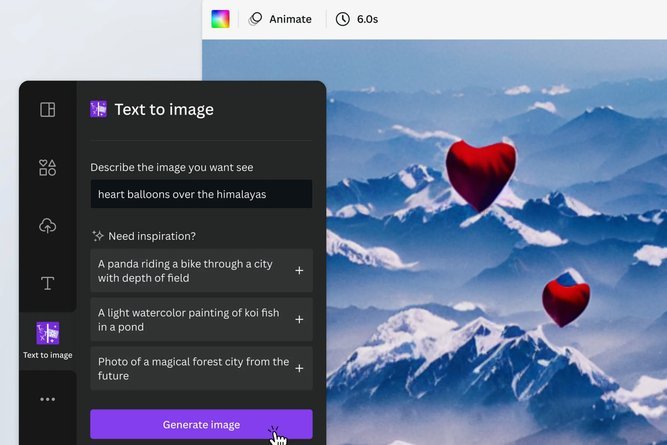
Task: Open the Templates layout panel icon
Action: coord(48,109)
